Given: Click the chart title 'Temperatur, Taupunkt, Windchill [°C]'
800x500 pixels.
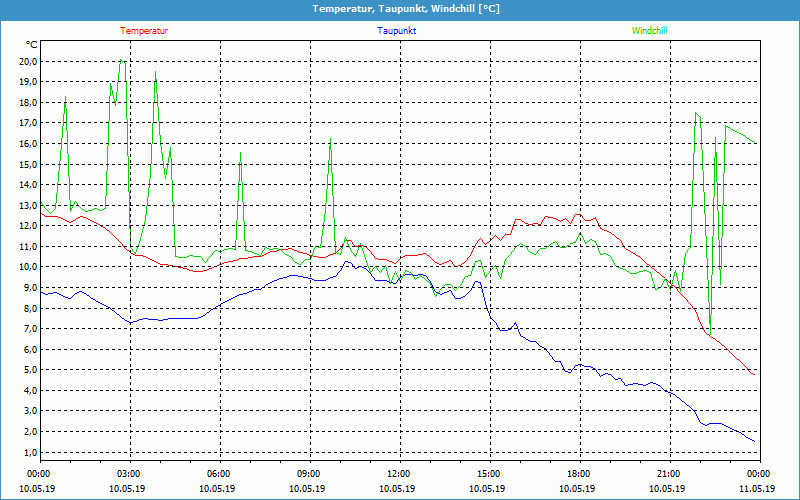Looking at the screenshot, I should (406, 9).
